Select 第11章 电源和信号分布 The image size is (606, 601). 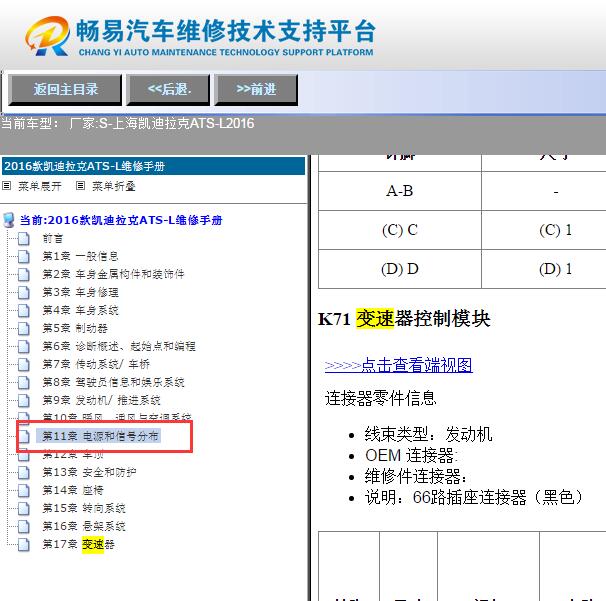100,436
